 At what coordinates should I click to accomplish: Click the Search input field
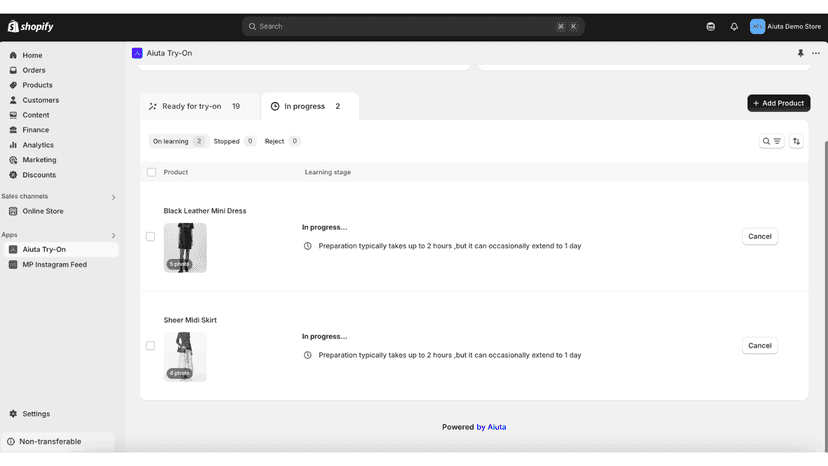coord(413,26)
